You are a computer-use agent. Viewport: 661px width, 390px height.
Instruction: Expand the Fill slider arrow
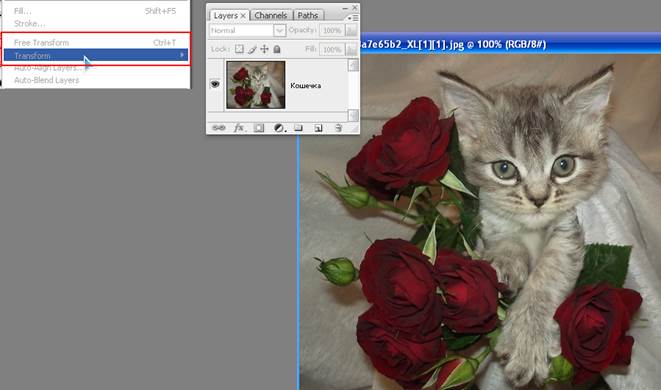[x=351, y=49]
